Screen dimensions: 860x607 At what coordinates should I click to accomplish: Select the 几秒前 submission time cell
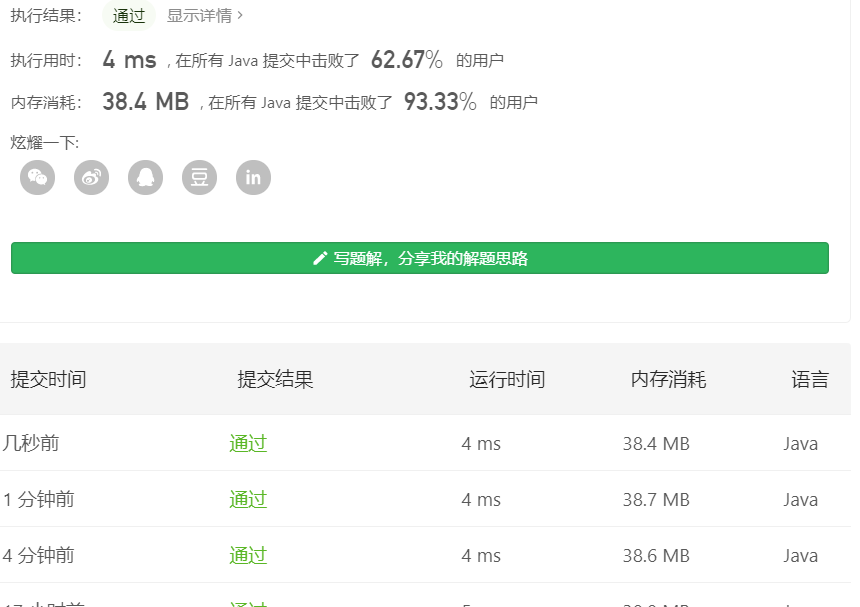pyautogui.click(x=31, y=443)
